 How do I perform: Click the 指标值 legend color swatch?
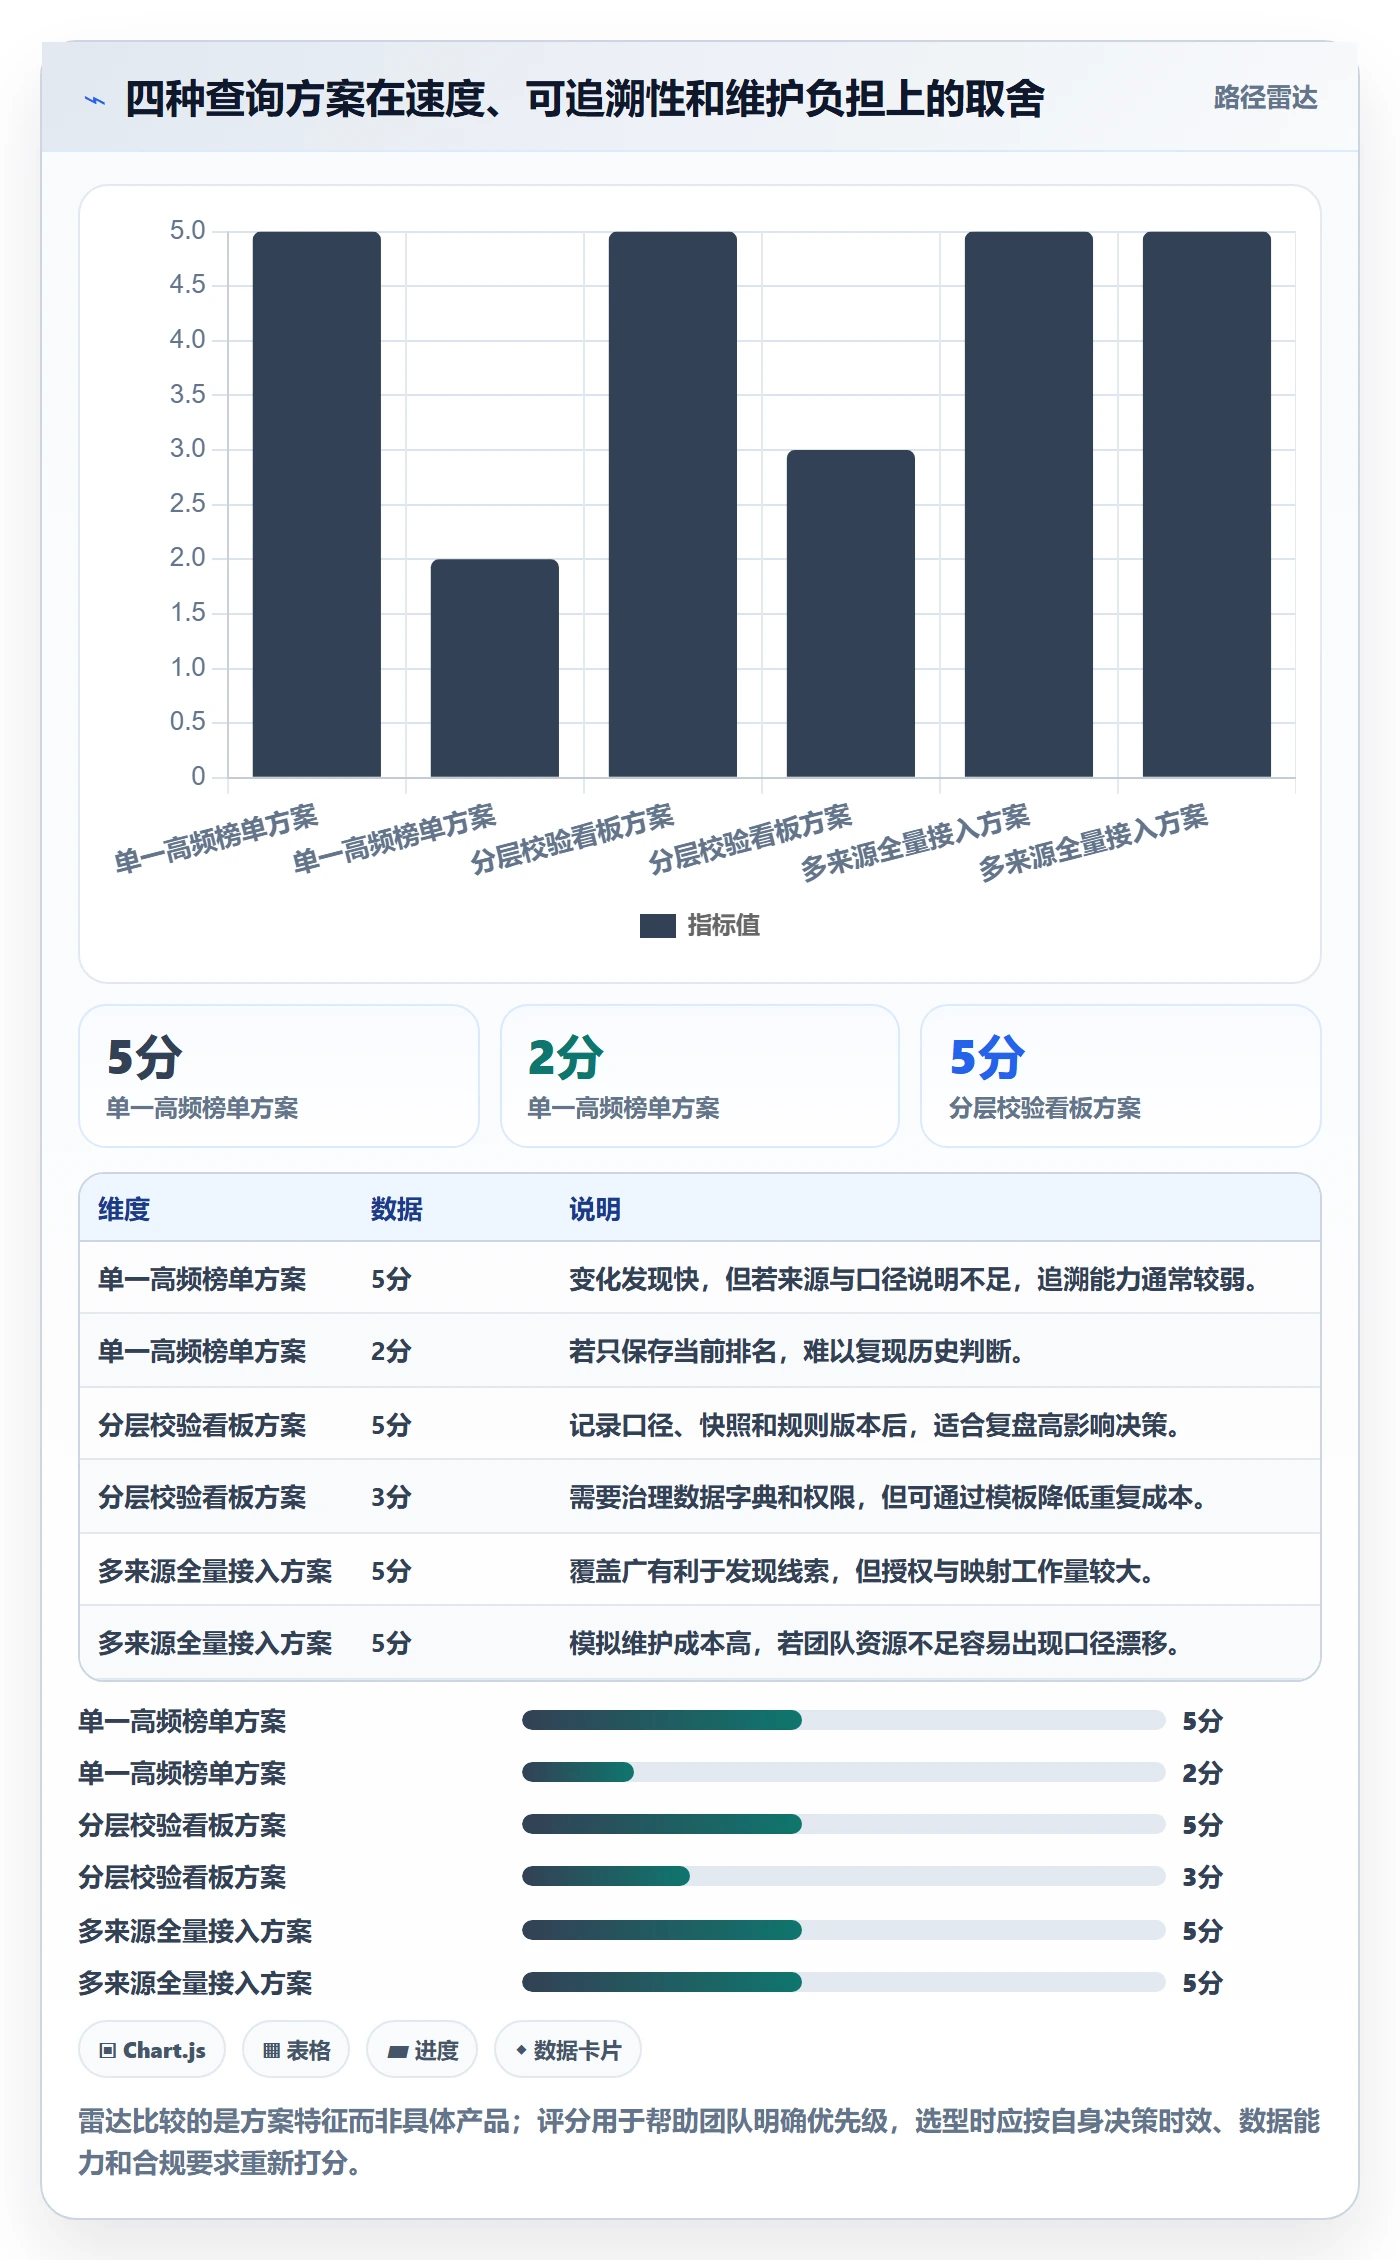pyautogui.click(x=657, y=926)
